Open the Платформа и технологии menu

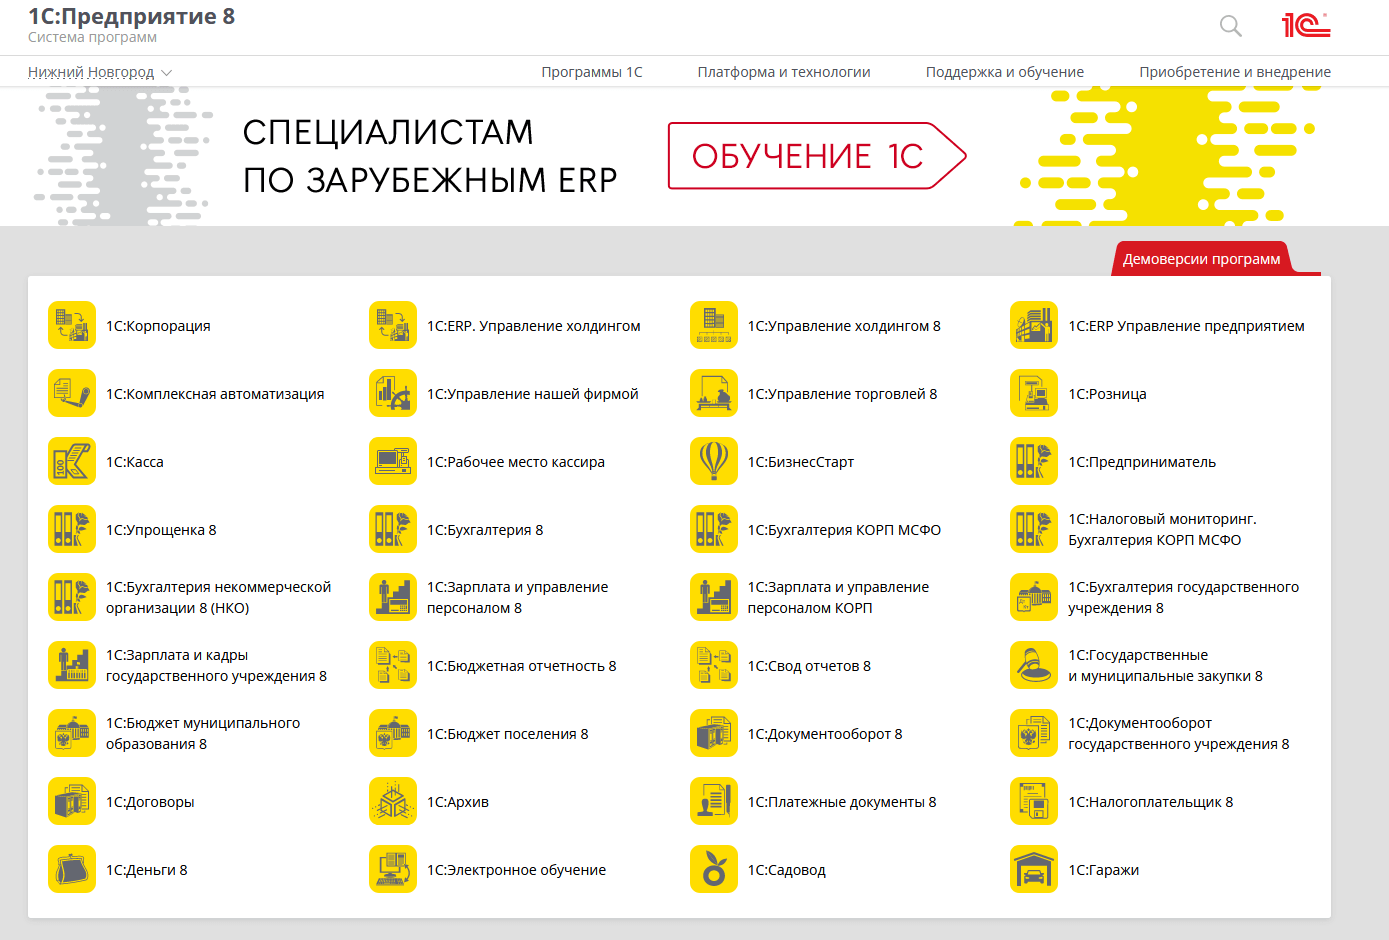pyautogui.click(x=784, y=72)
